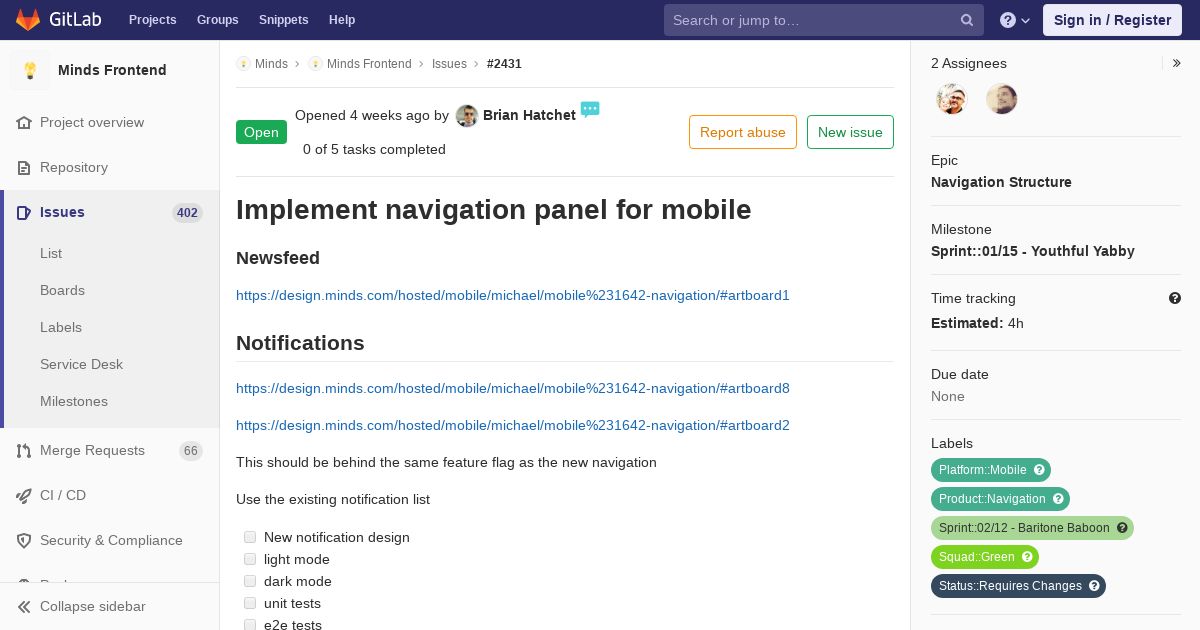Click the second assignee avatar

[x=1001, y=99]
